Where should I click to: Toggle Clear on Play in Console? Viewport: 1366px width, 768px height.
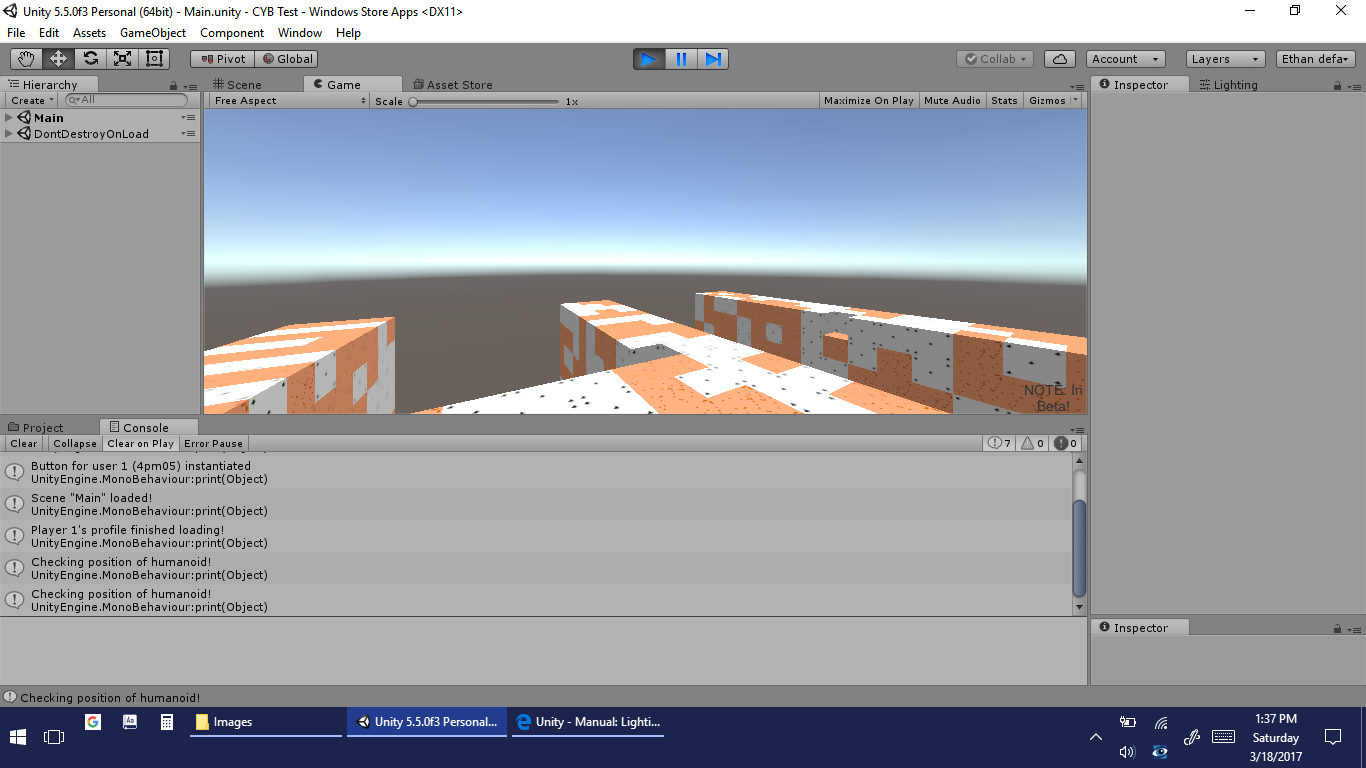(140, 444)
